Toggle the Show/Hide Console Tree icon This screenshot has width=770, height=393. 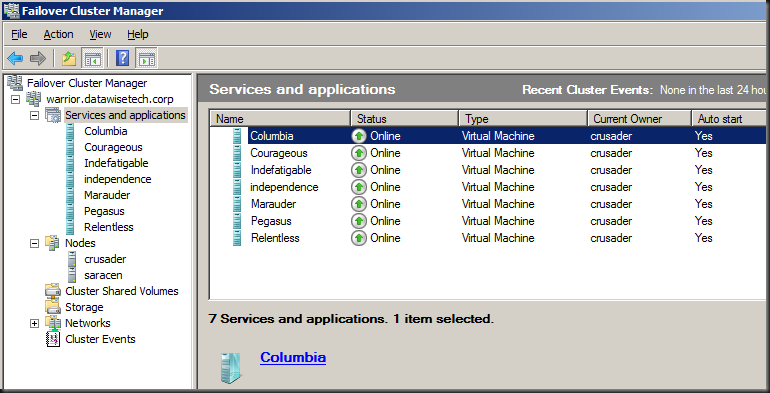tap(92, 59)
